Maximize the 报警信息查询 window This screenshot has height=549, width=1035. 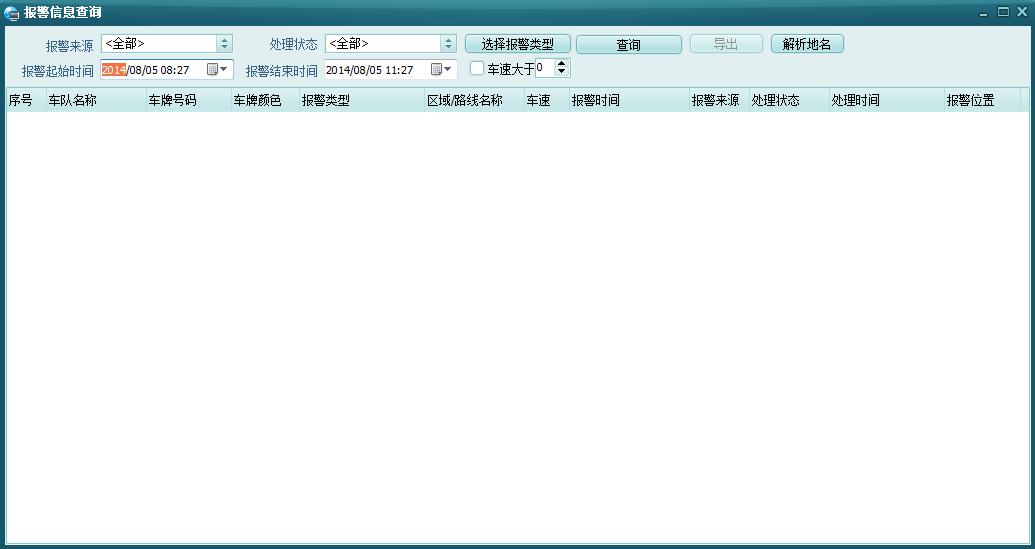point(1003,12)
